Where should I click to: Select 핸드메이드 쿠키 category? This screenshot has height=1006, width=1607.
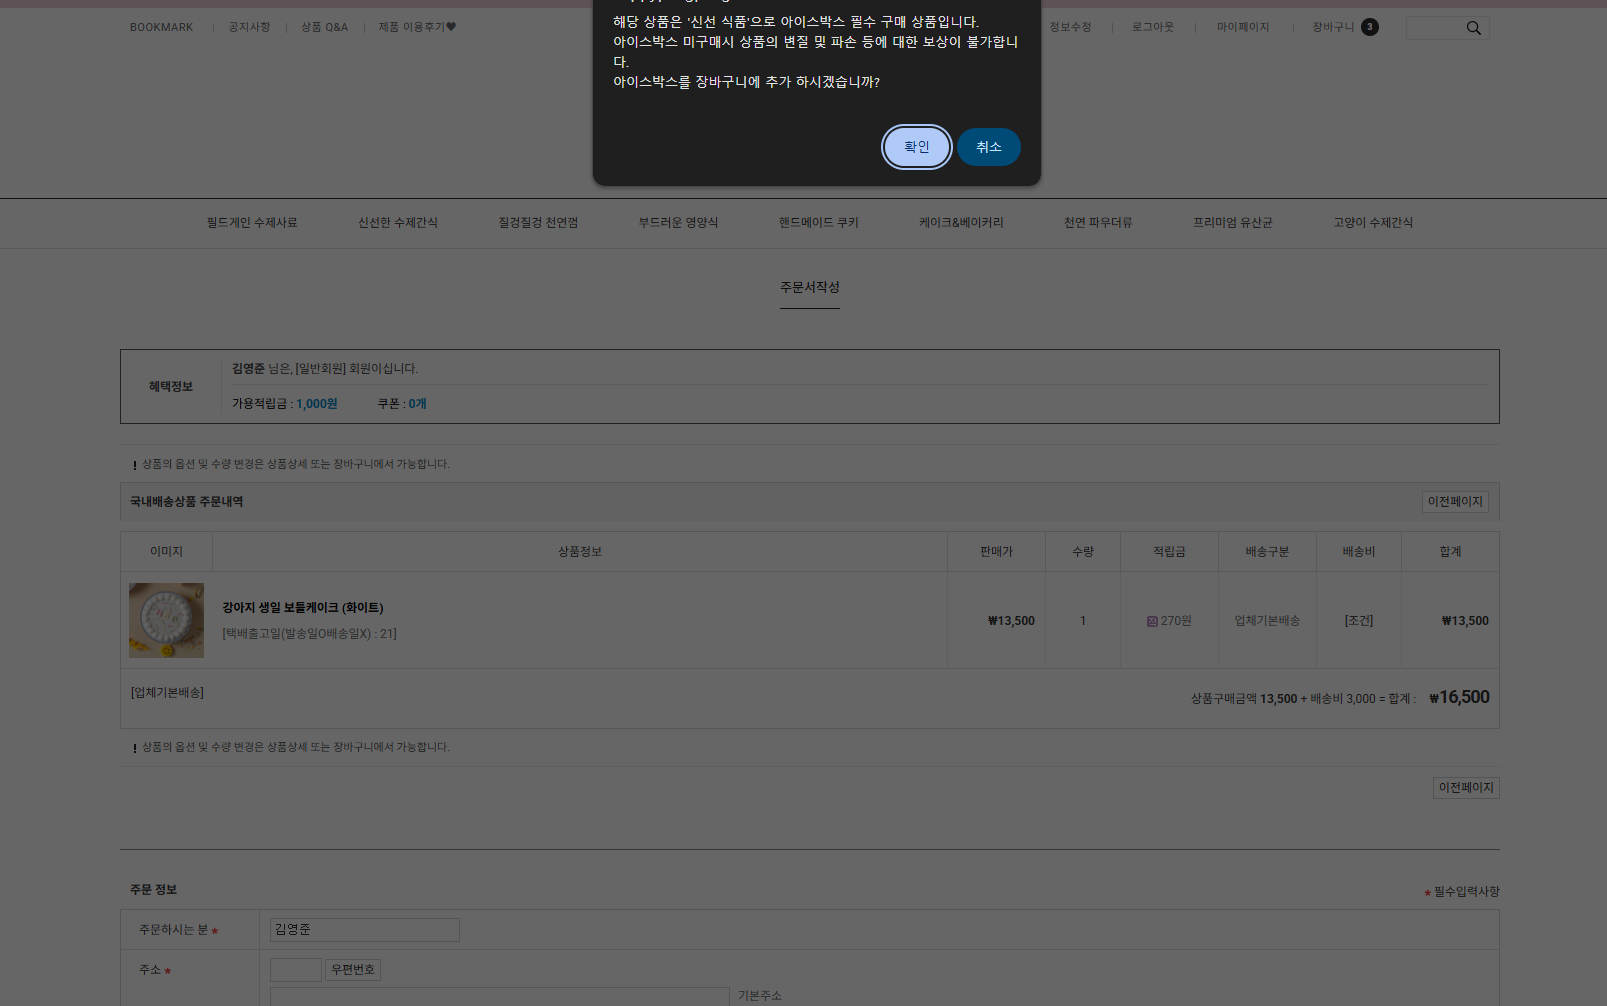tap(818, 223)
